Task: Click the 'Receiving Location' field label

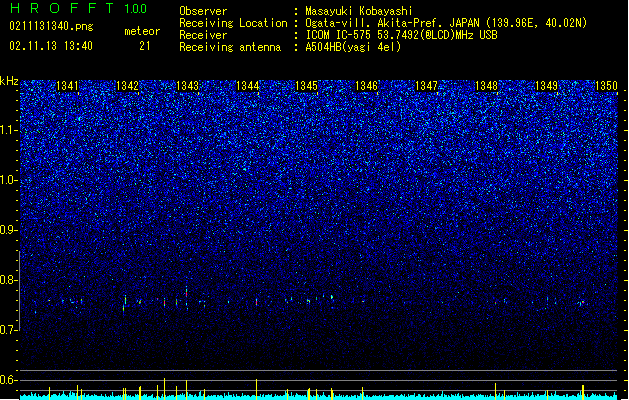Action: click(x=233, y=23)
